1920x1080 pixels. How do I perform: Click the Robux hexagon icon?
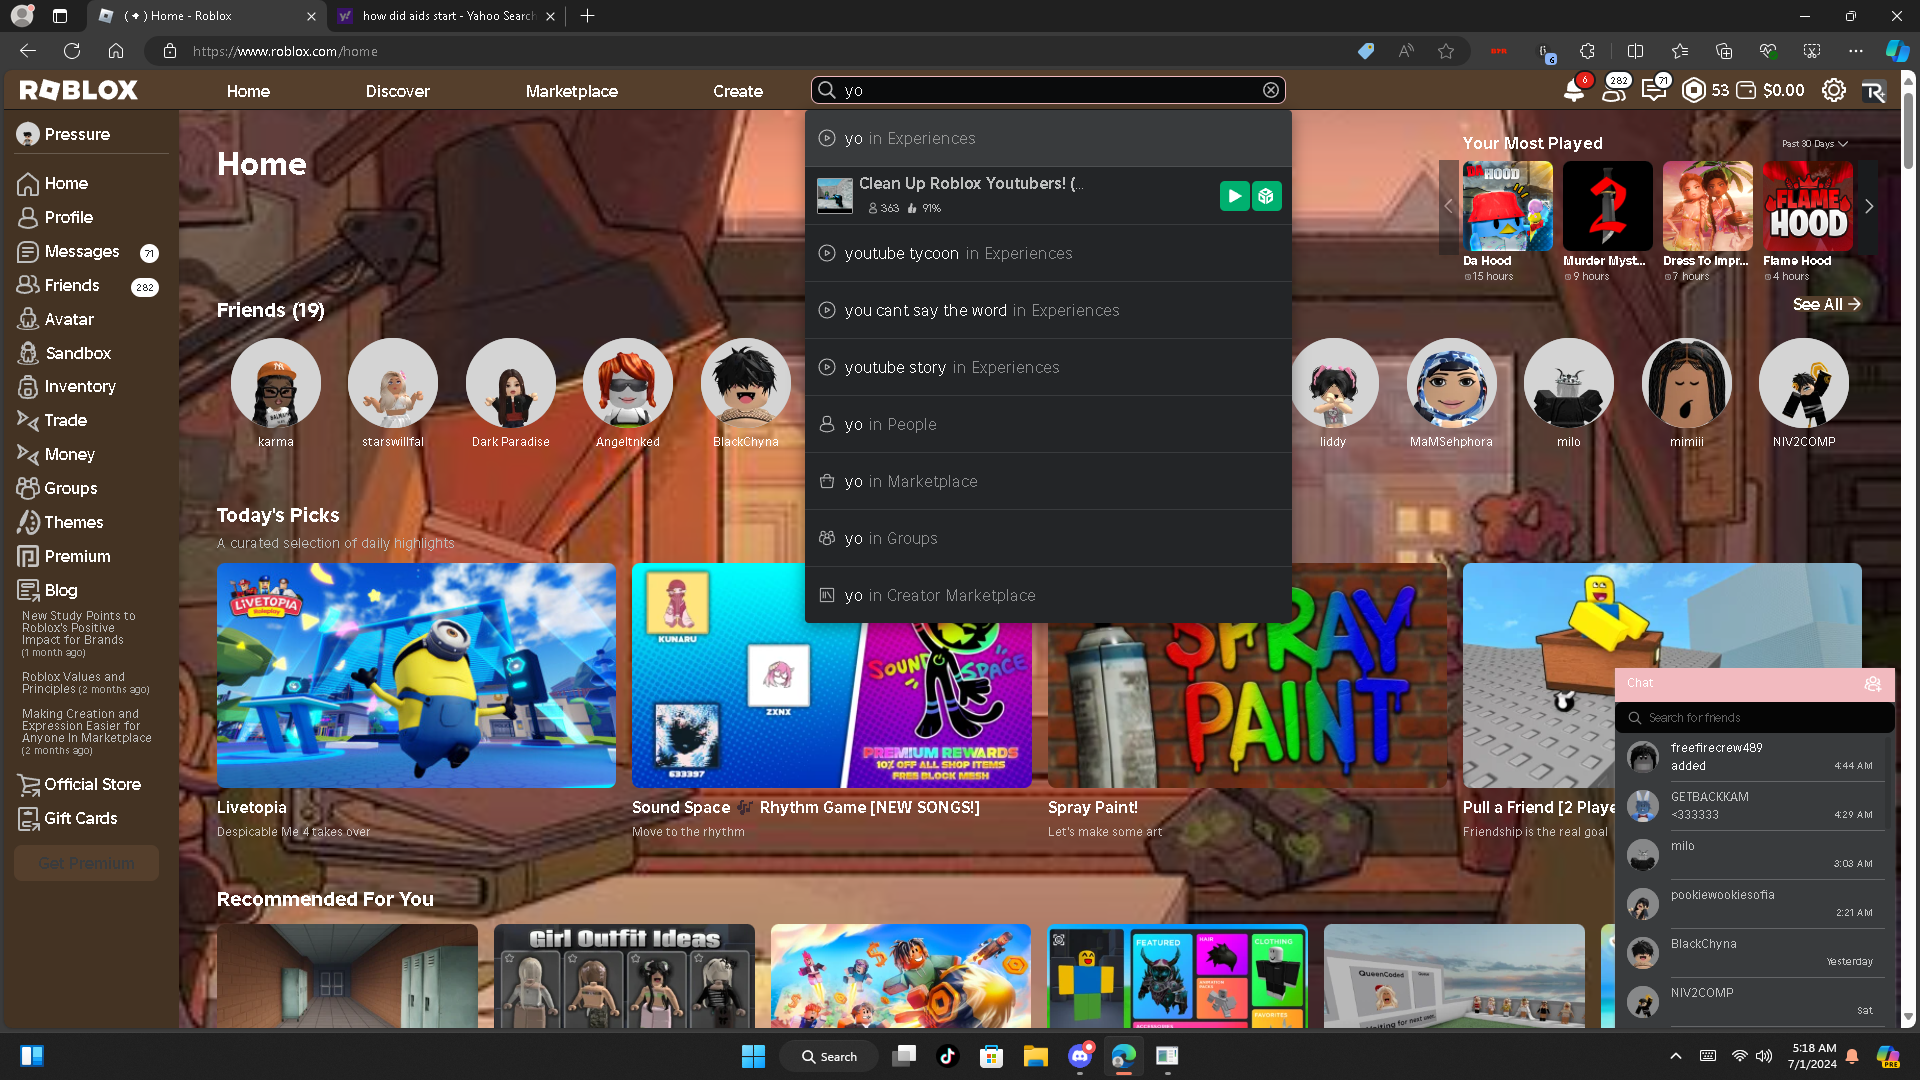click(x=1693, y=91)
